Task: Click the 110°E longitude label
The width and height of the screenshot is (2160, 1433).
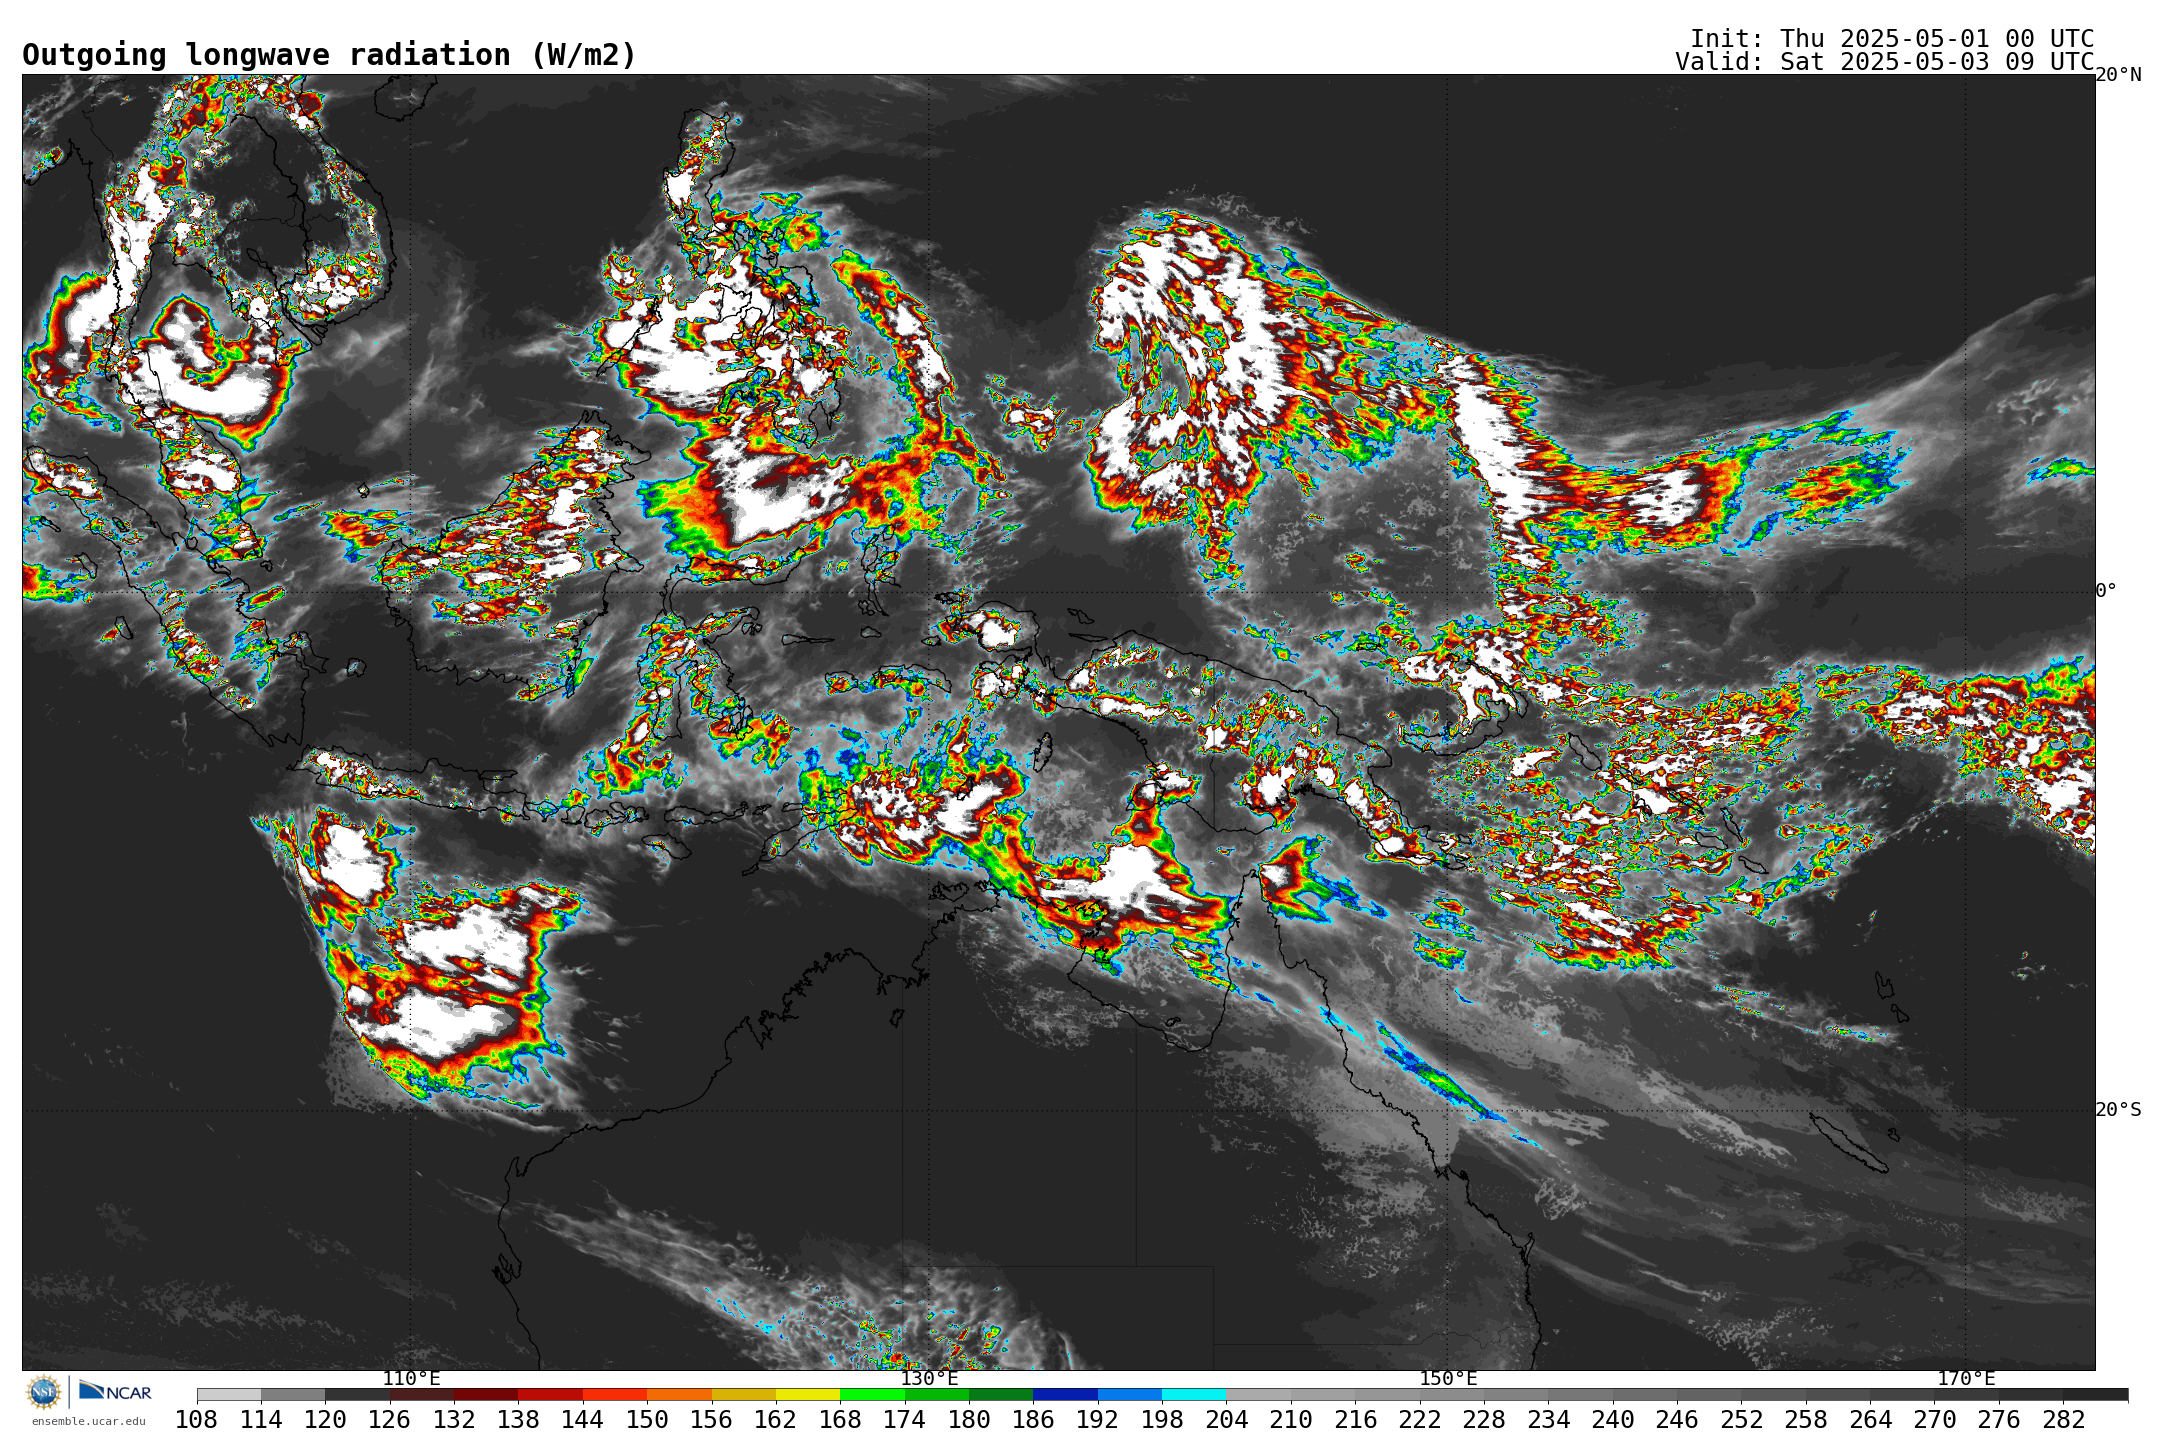Action: click(411, 1379)
